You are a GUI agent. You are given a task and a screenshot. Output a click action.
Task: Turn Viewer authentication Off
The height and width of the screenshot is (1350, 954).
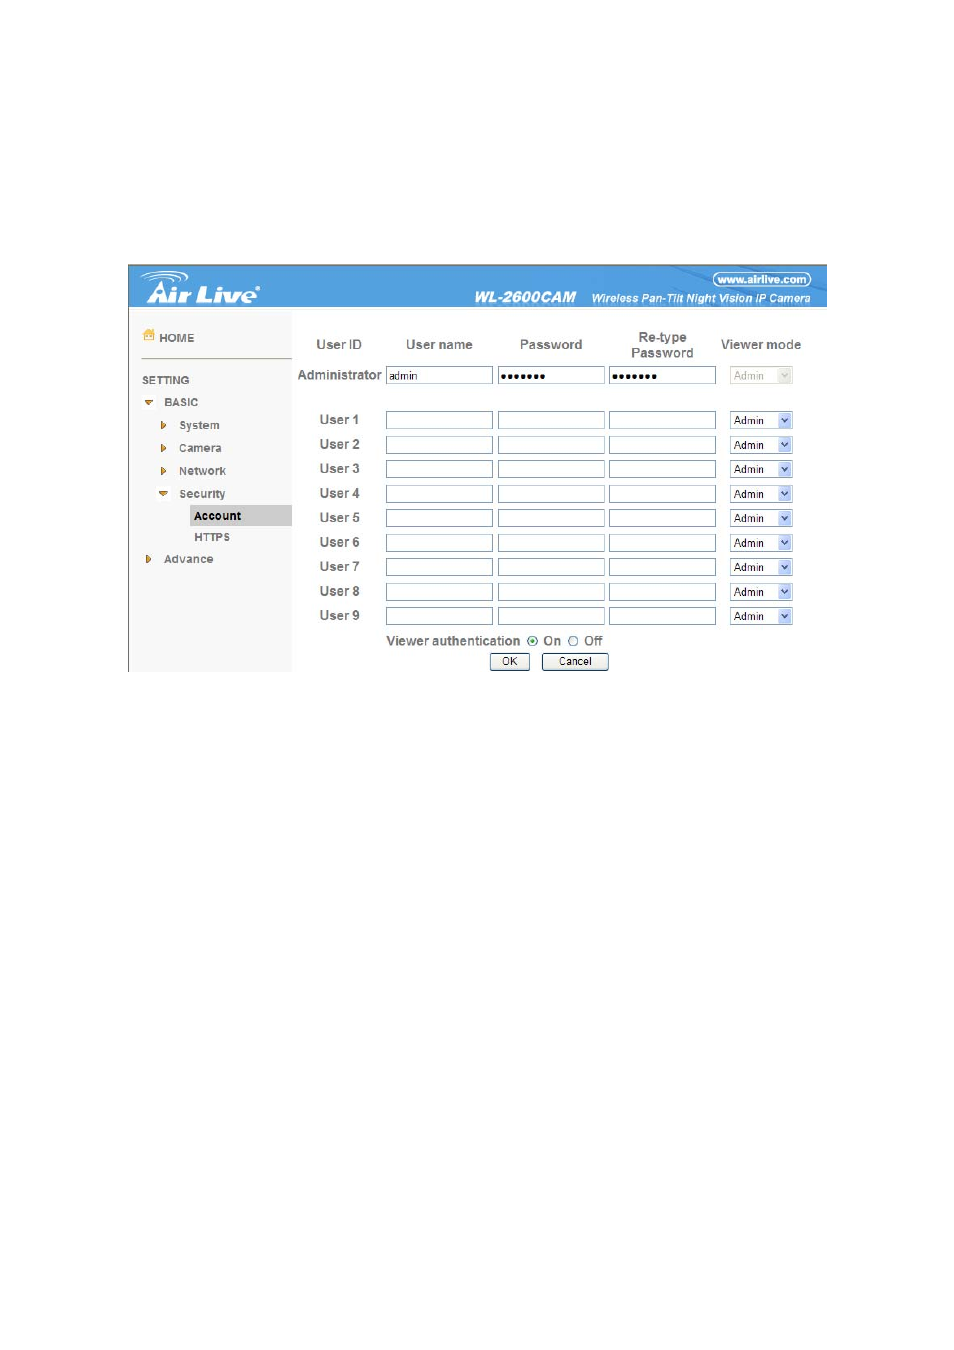click(573, 641)
